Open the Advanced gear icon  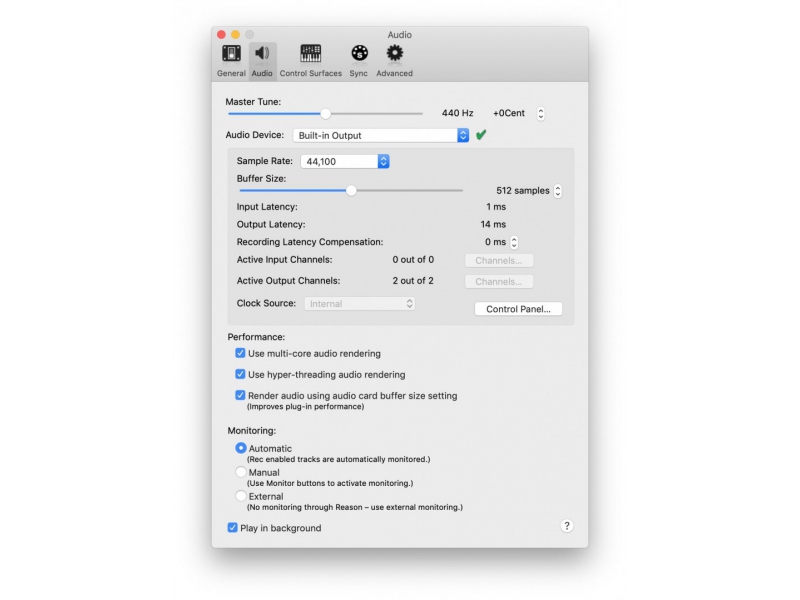pos(394,53)
